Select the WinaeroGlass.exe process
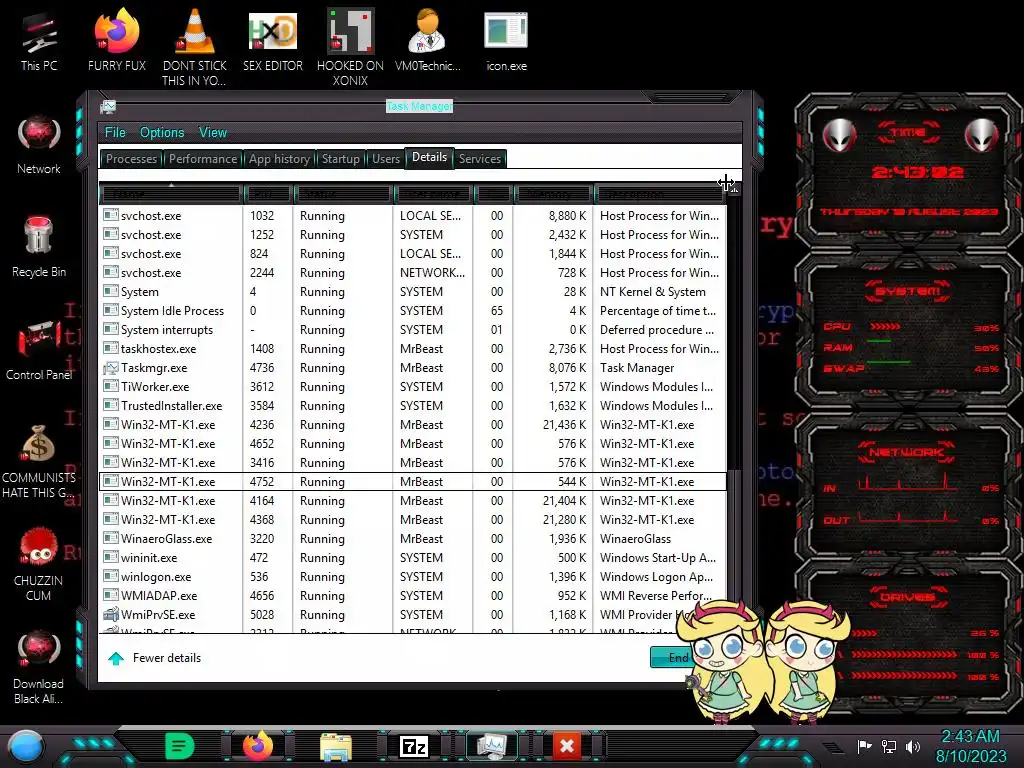1024x768 pixels. [413, 539]
